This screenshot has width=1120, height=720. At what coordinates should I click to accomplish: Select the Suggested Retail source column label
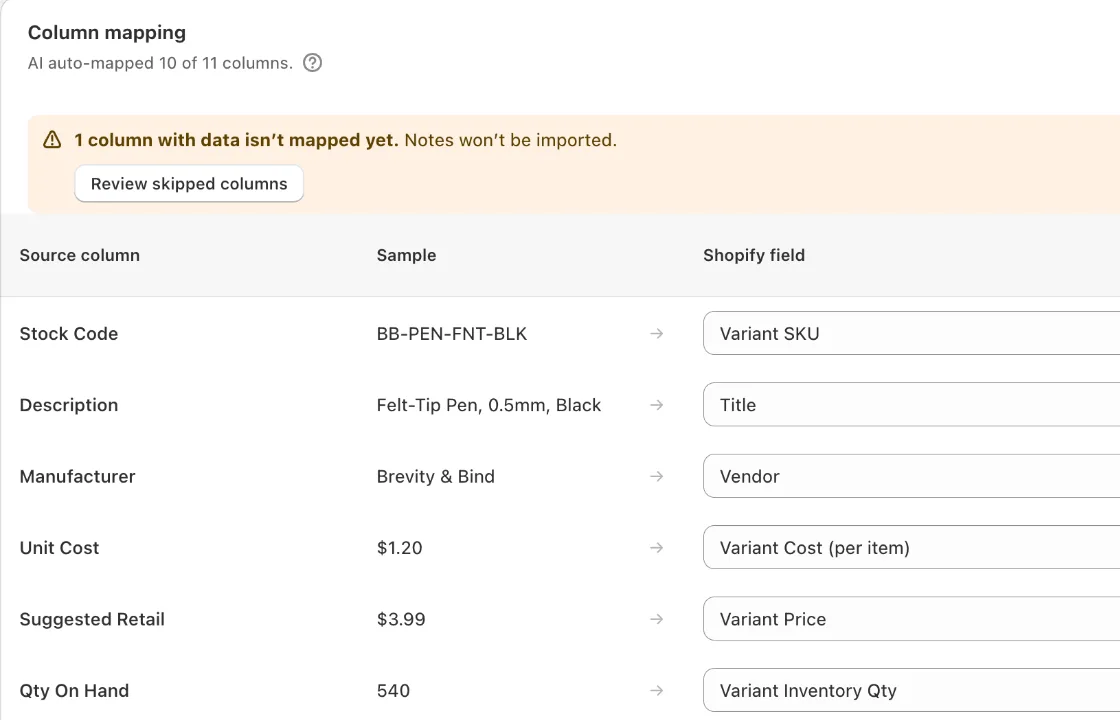(92, 619)
